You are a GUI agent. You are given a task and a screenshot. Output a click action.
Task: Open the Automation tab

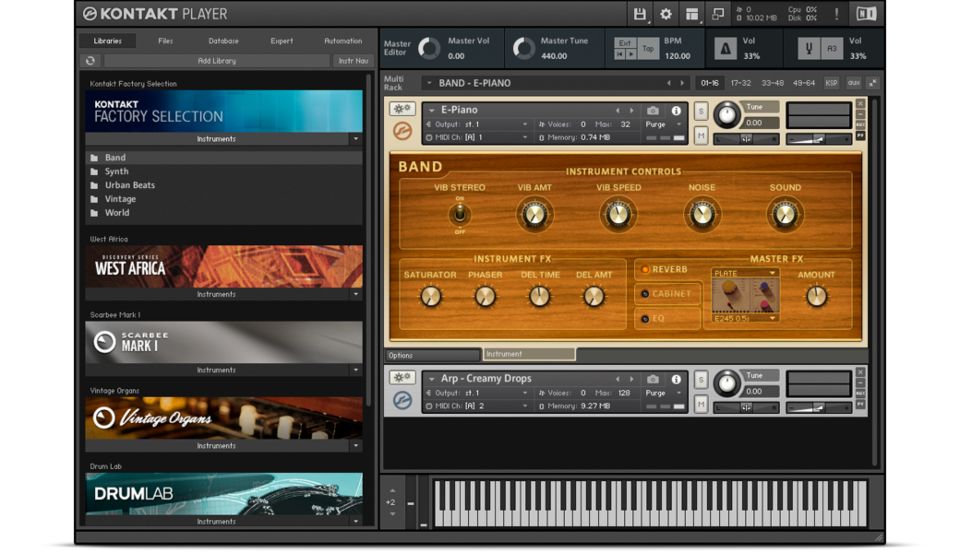click(343, 41)
